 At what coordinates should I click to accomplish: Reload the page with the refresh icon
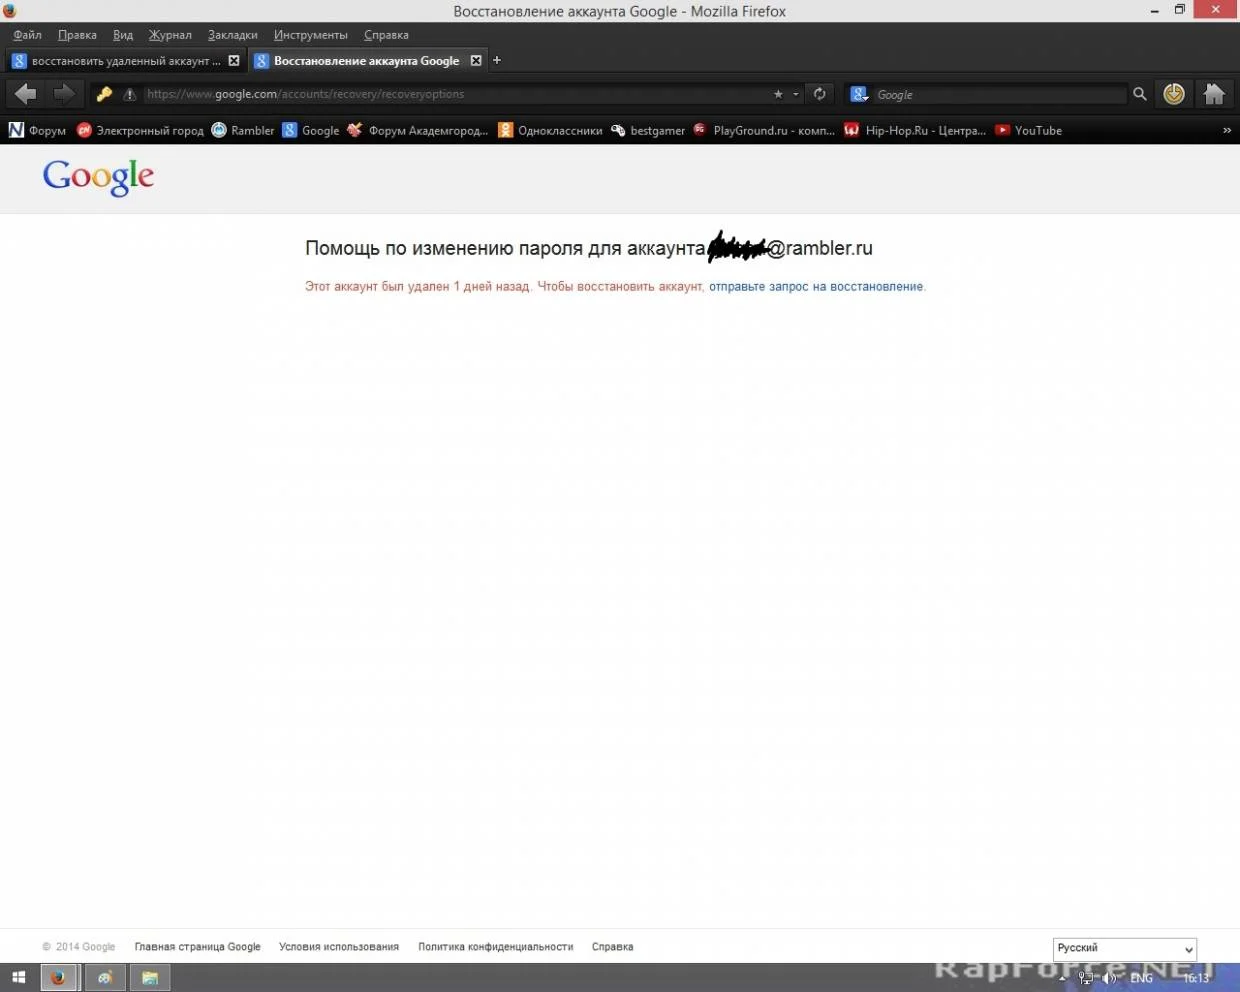click(820, 94)
